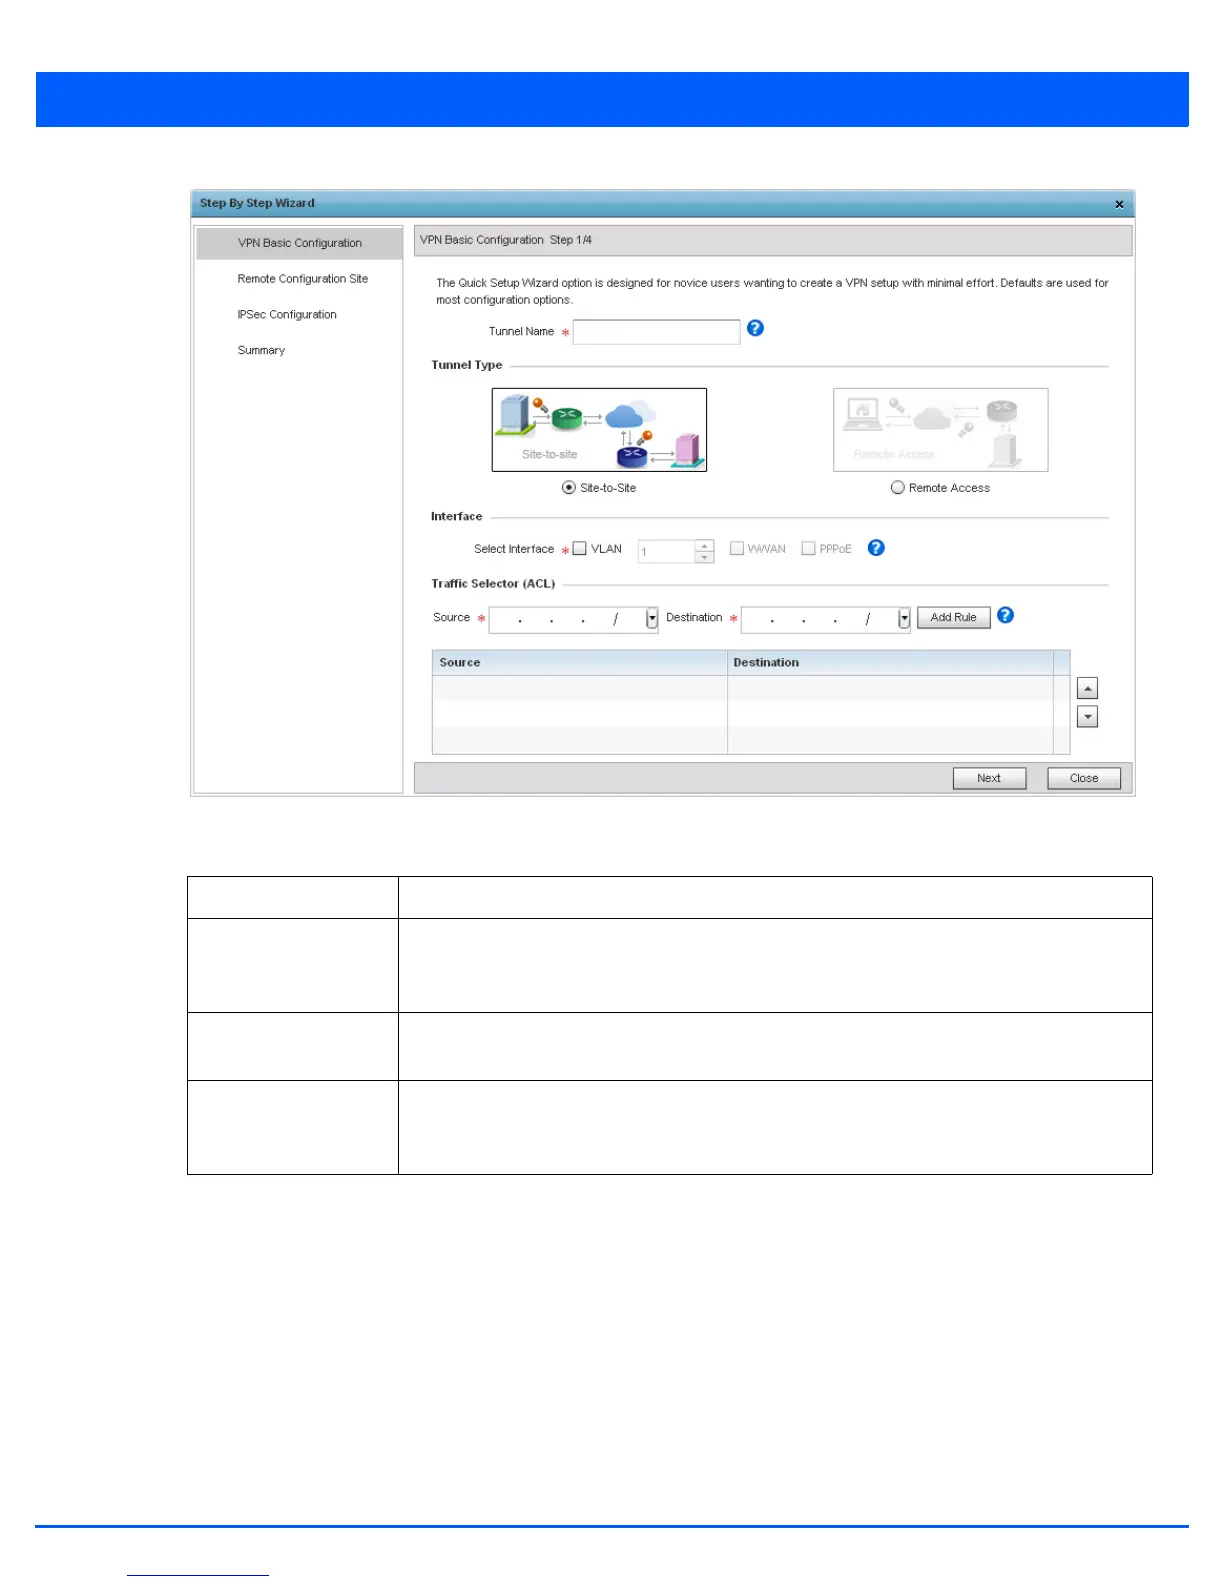
Task: Select the Site-to-Site radio button
Action: point(569,488)
